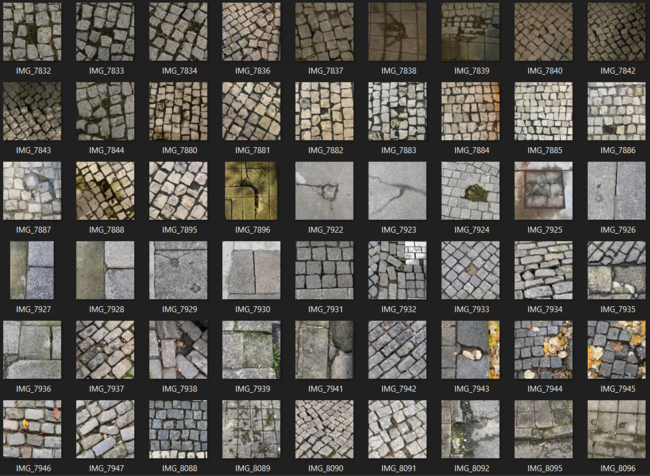Click the IMG_7896 mossy pavement thumbnail
650x476 pixels.
click(x=251, y=190)
